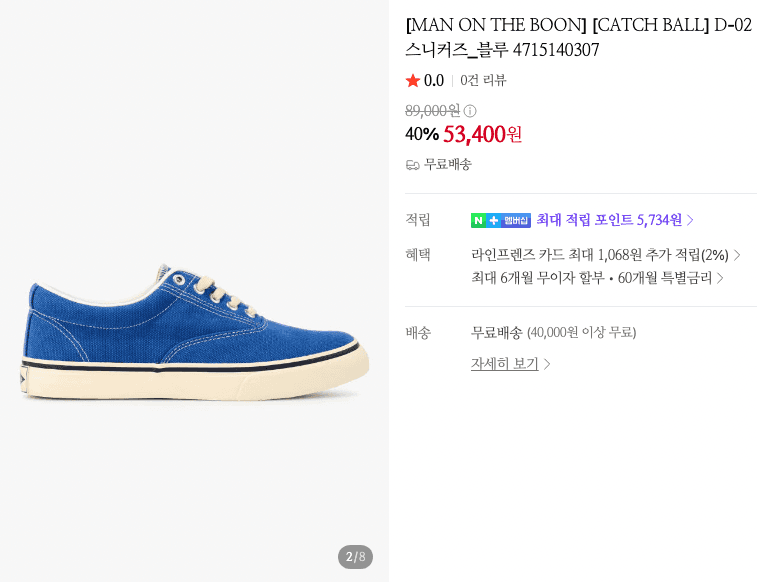Click the 0.0 rating score
The image size is (757, 582).
(x=434, y=80)
